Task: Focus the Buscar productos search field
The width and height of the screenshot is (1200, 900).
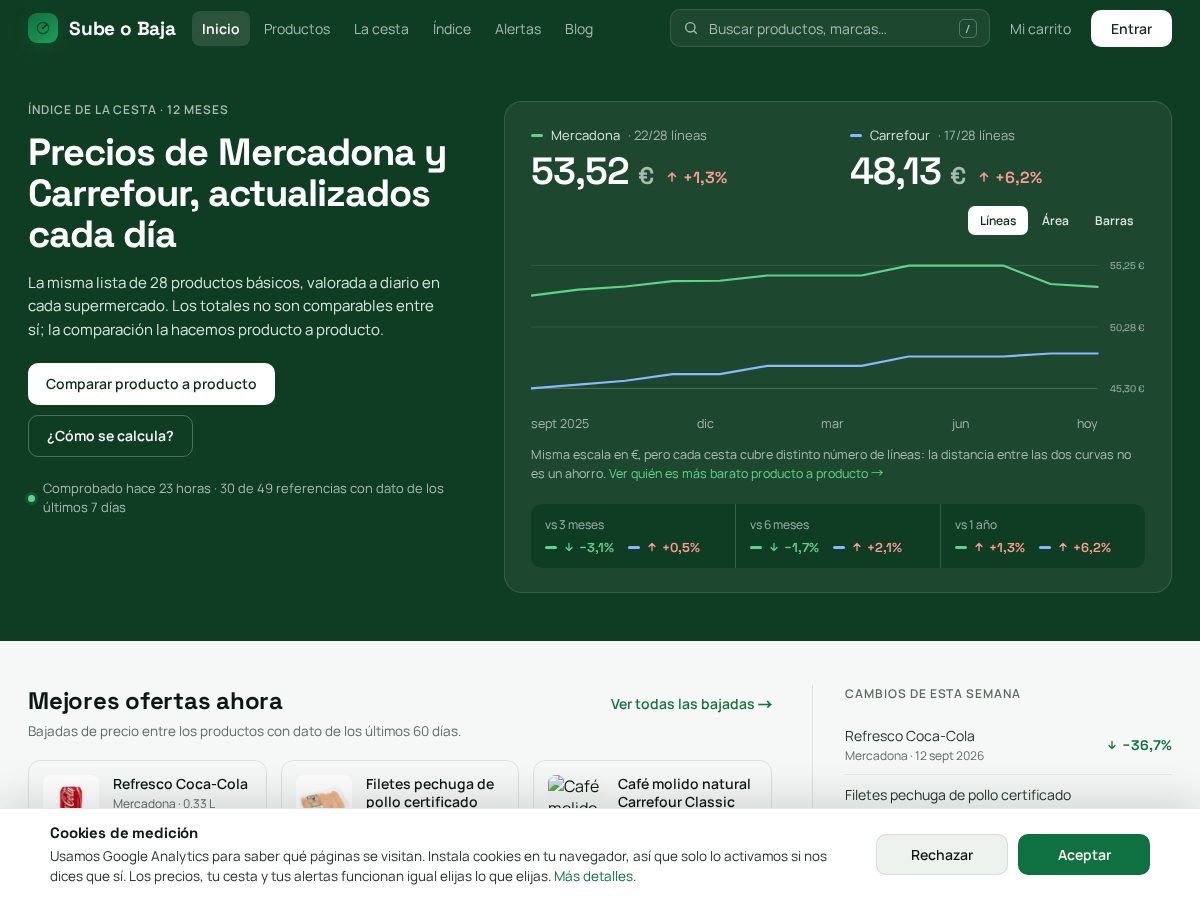Action: click(x=830, y=28)
